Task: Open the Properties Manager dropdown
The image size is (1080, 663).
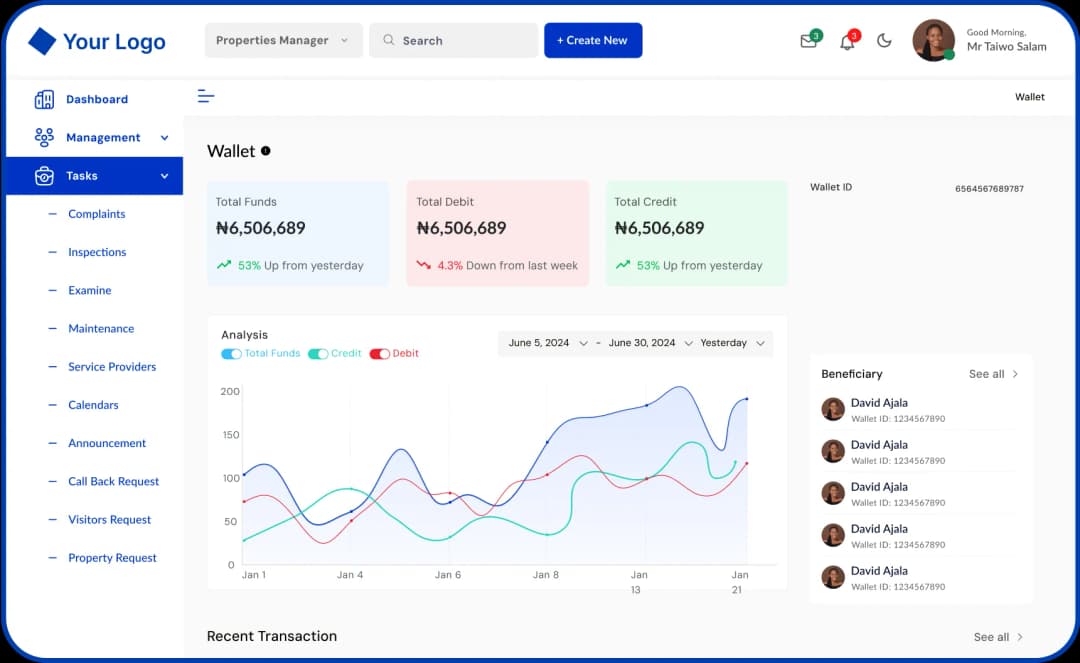Action: coord(283,40)
